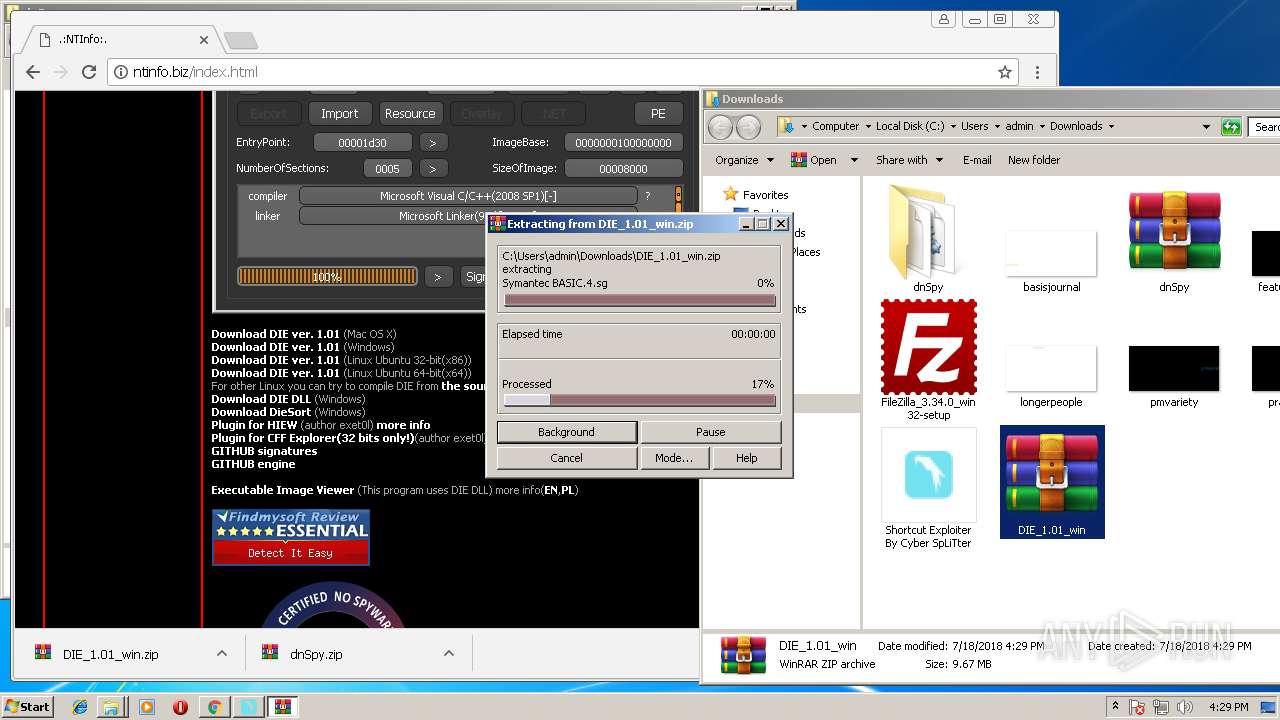
Task: Select the NTInfo tab
Action: (x=120, y=40)
